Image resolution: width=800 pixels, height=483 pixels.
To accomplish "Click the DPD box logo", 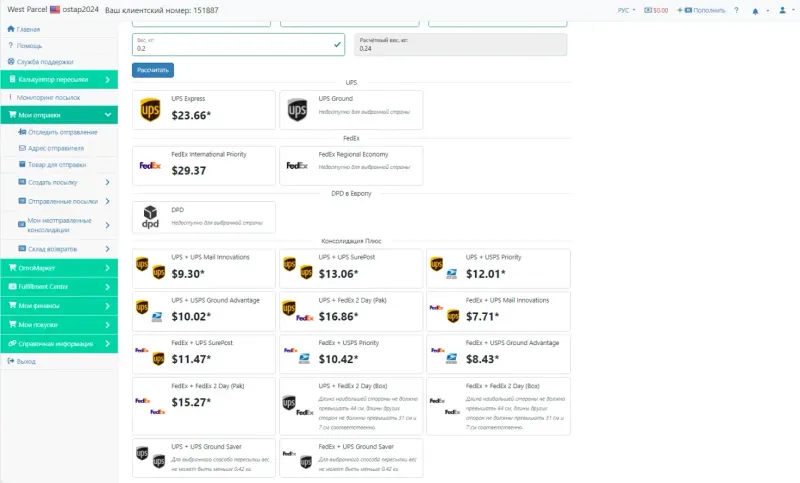I will click(150, 217).
